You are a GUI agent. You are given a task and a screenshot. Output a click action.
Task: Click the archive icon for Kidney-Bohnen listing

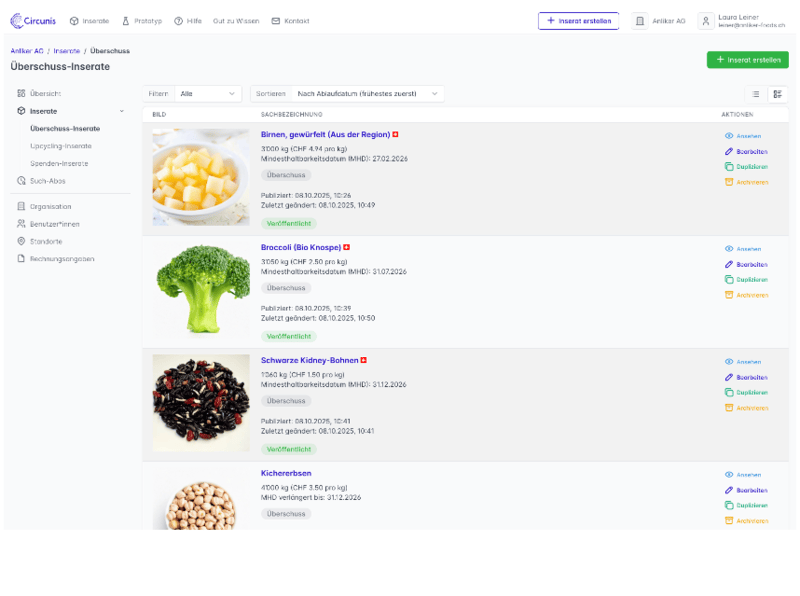tap(729, 408)
